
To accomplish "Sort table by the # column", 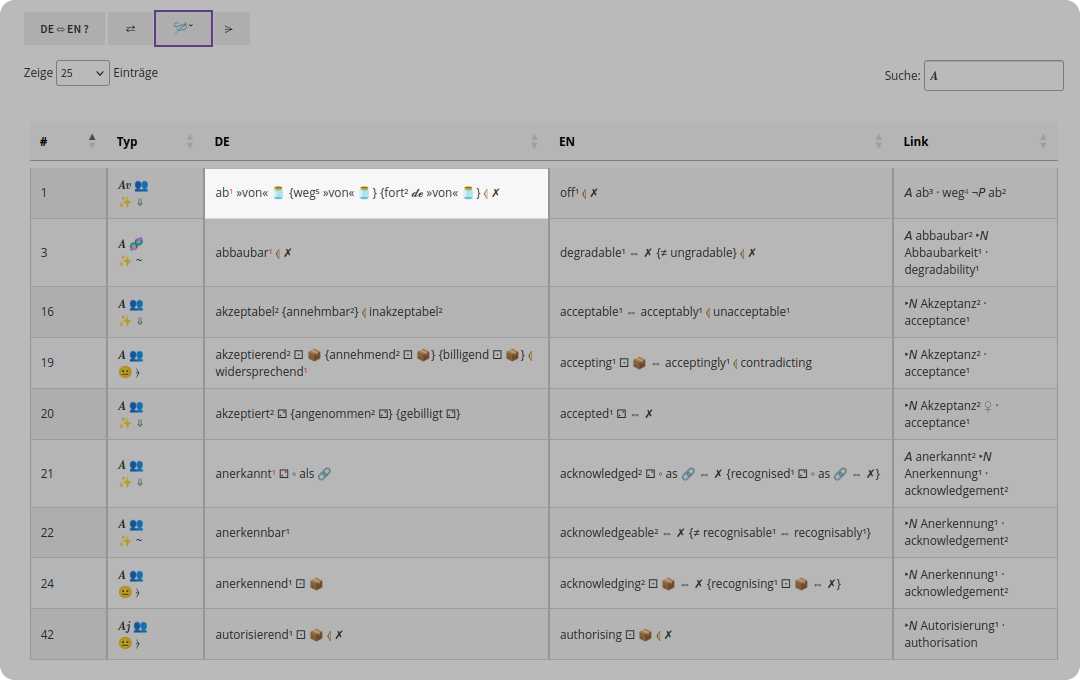I will pos(68,142).
